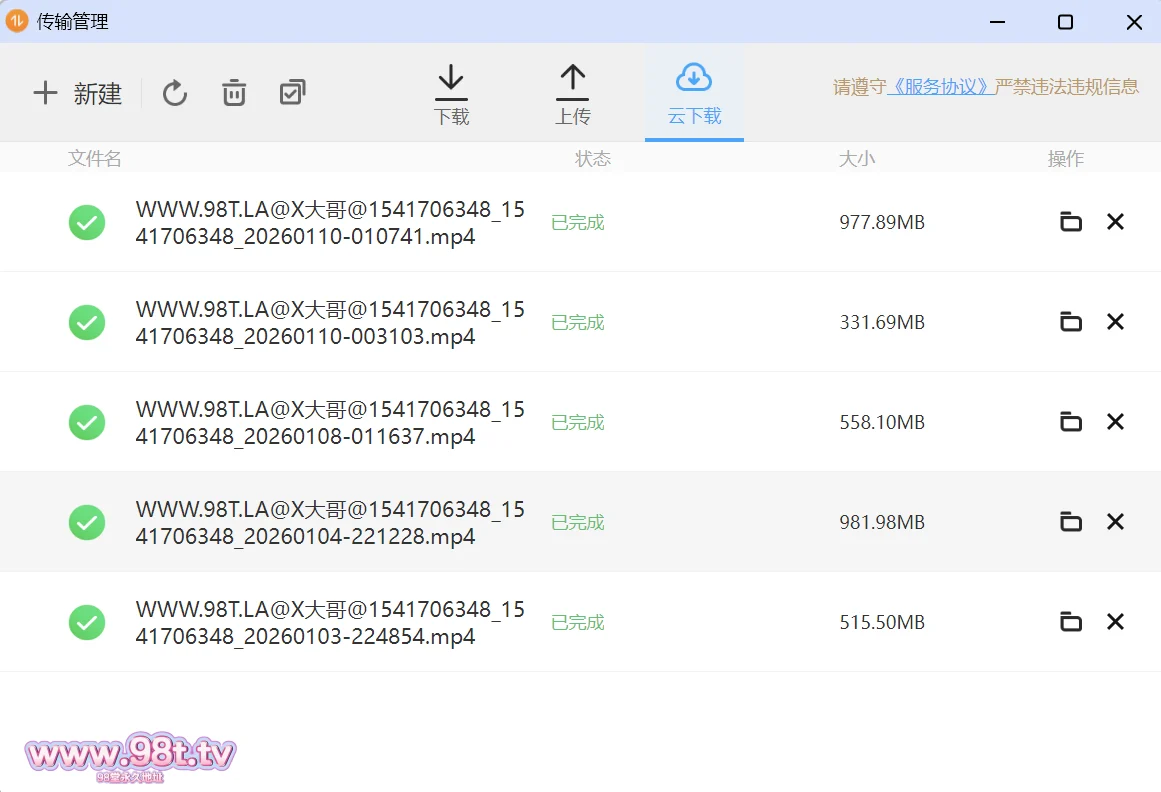This screenshot has width=1161, height=792.
Task: Remove the 981.98MB task from list
Action: coord(1115,522)
